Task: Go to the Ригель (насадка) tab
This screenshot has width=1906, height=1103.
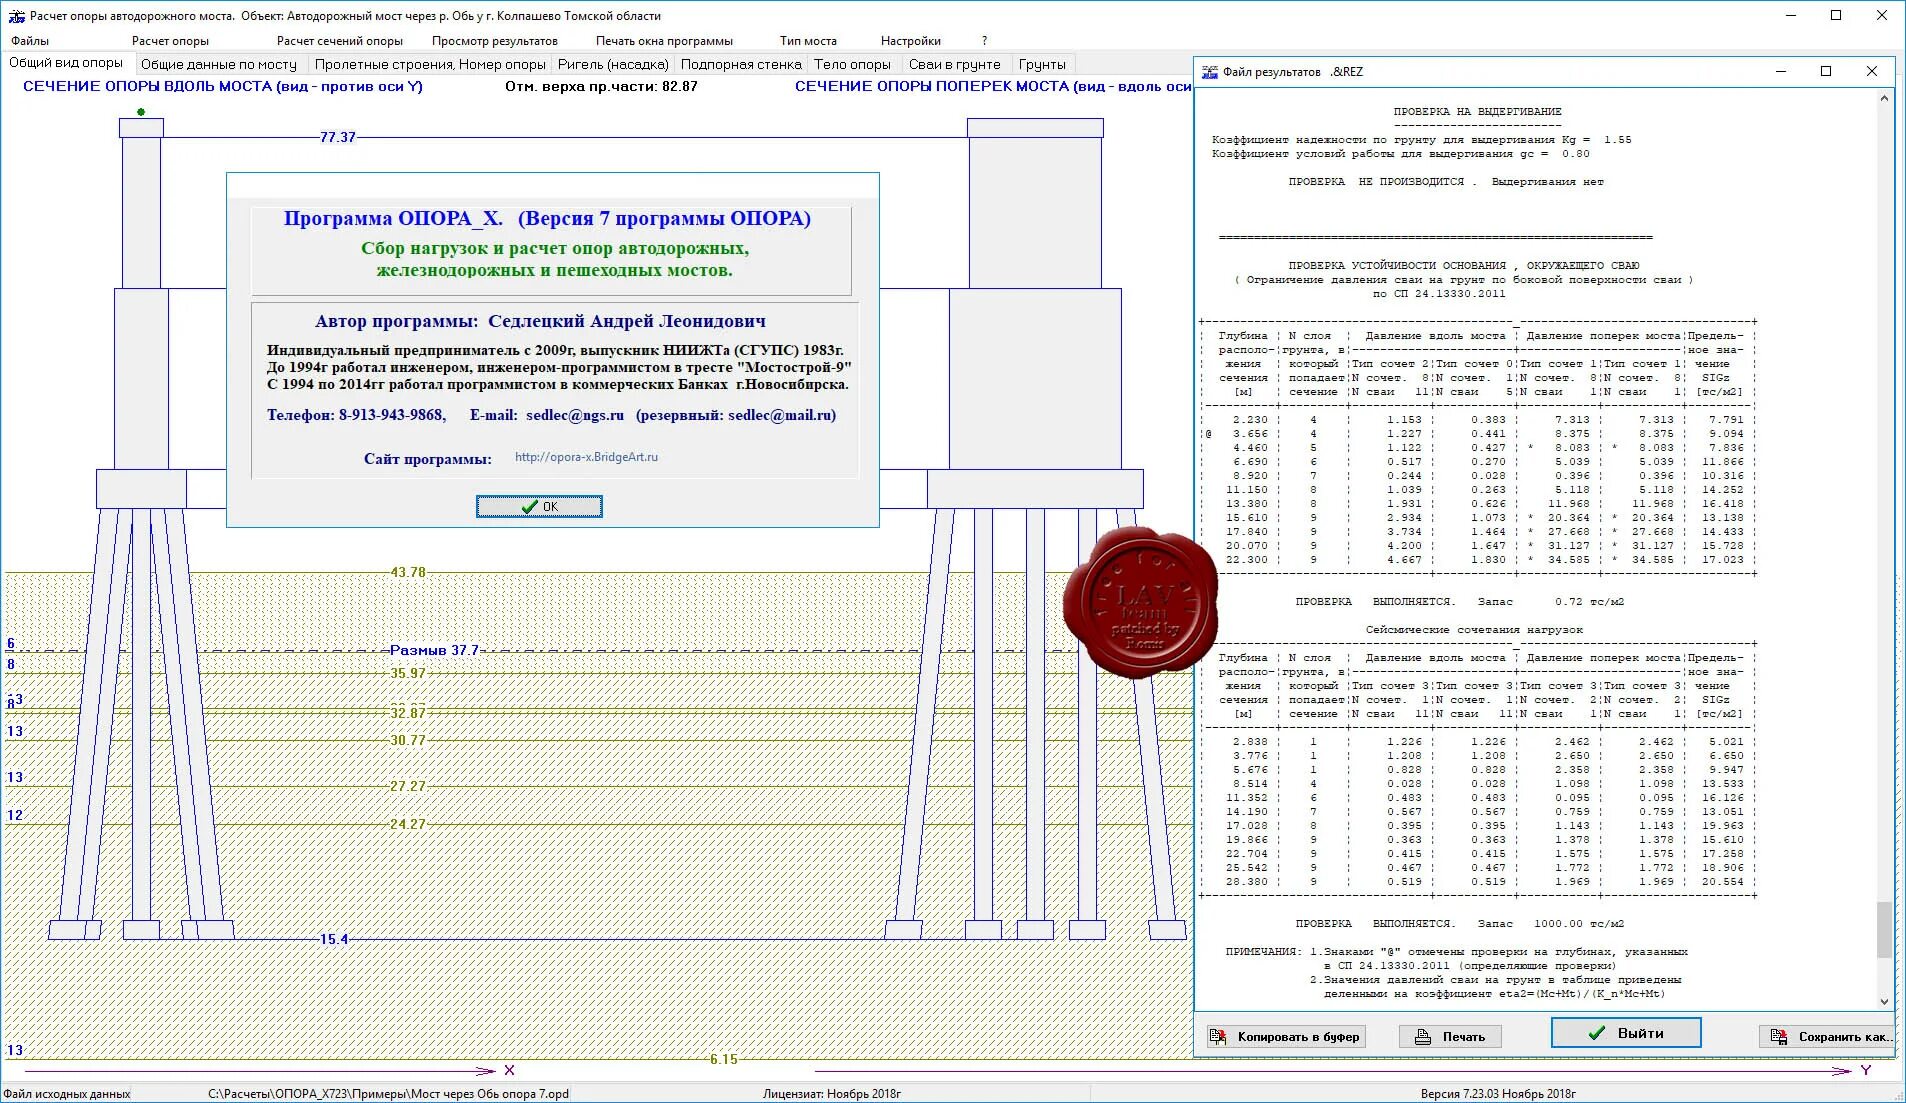Action: (613, 64)
